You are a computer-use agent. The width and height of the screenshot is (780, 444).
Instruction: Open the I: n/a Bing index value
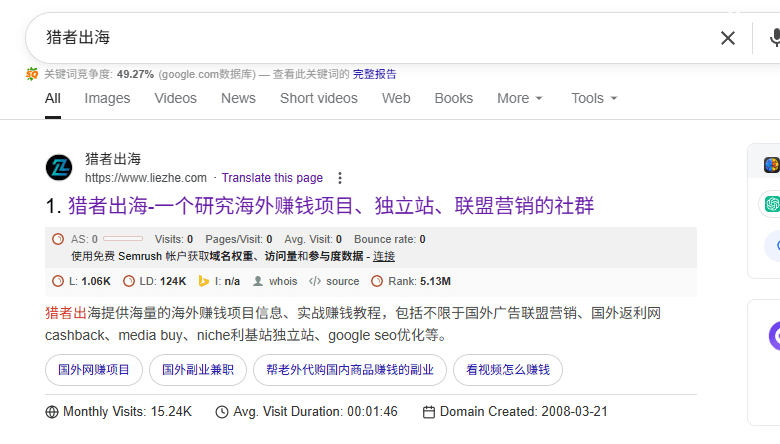[x=227, y=281]
